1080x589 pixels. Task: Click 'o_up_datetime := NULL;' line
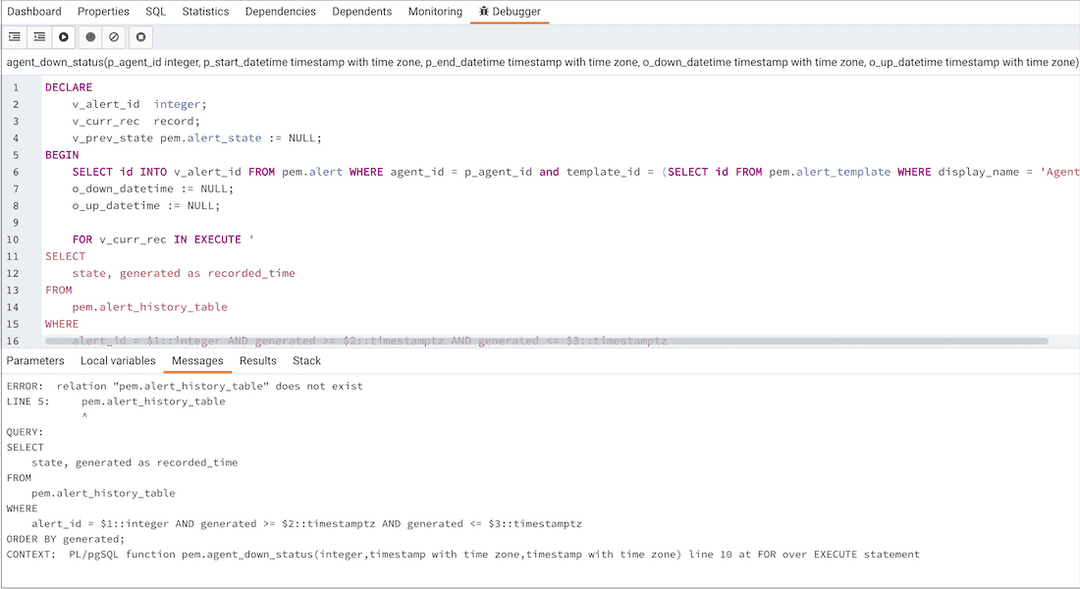[x=146, y=206]
